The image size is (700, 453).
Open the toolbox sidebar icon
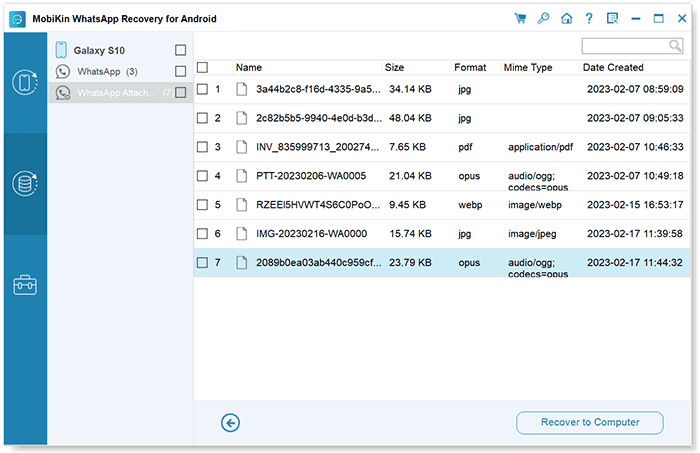[25, 285]
